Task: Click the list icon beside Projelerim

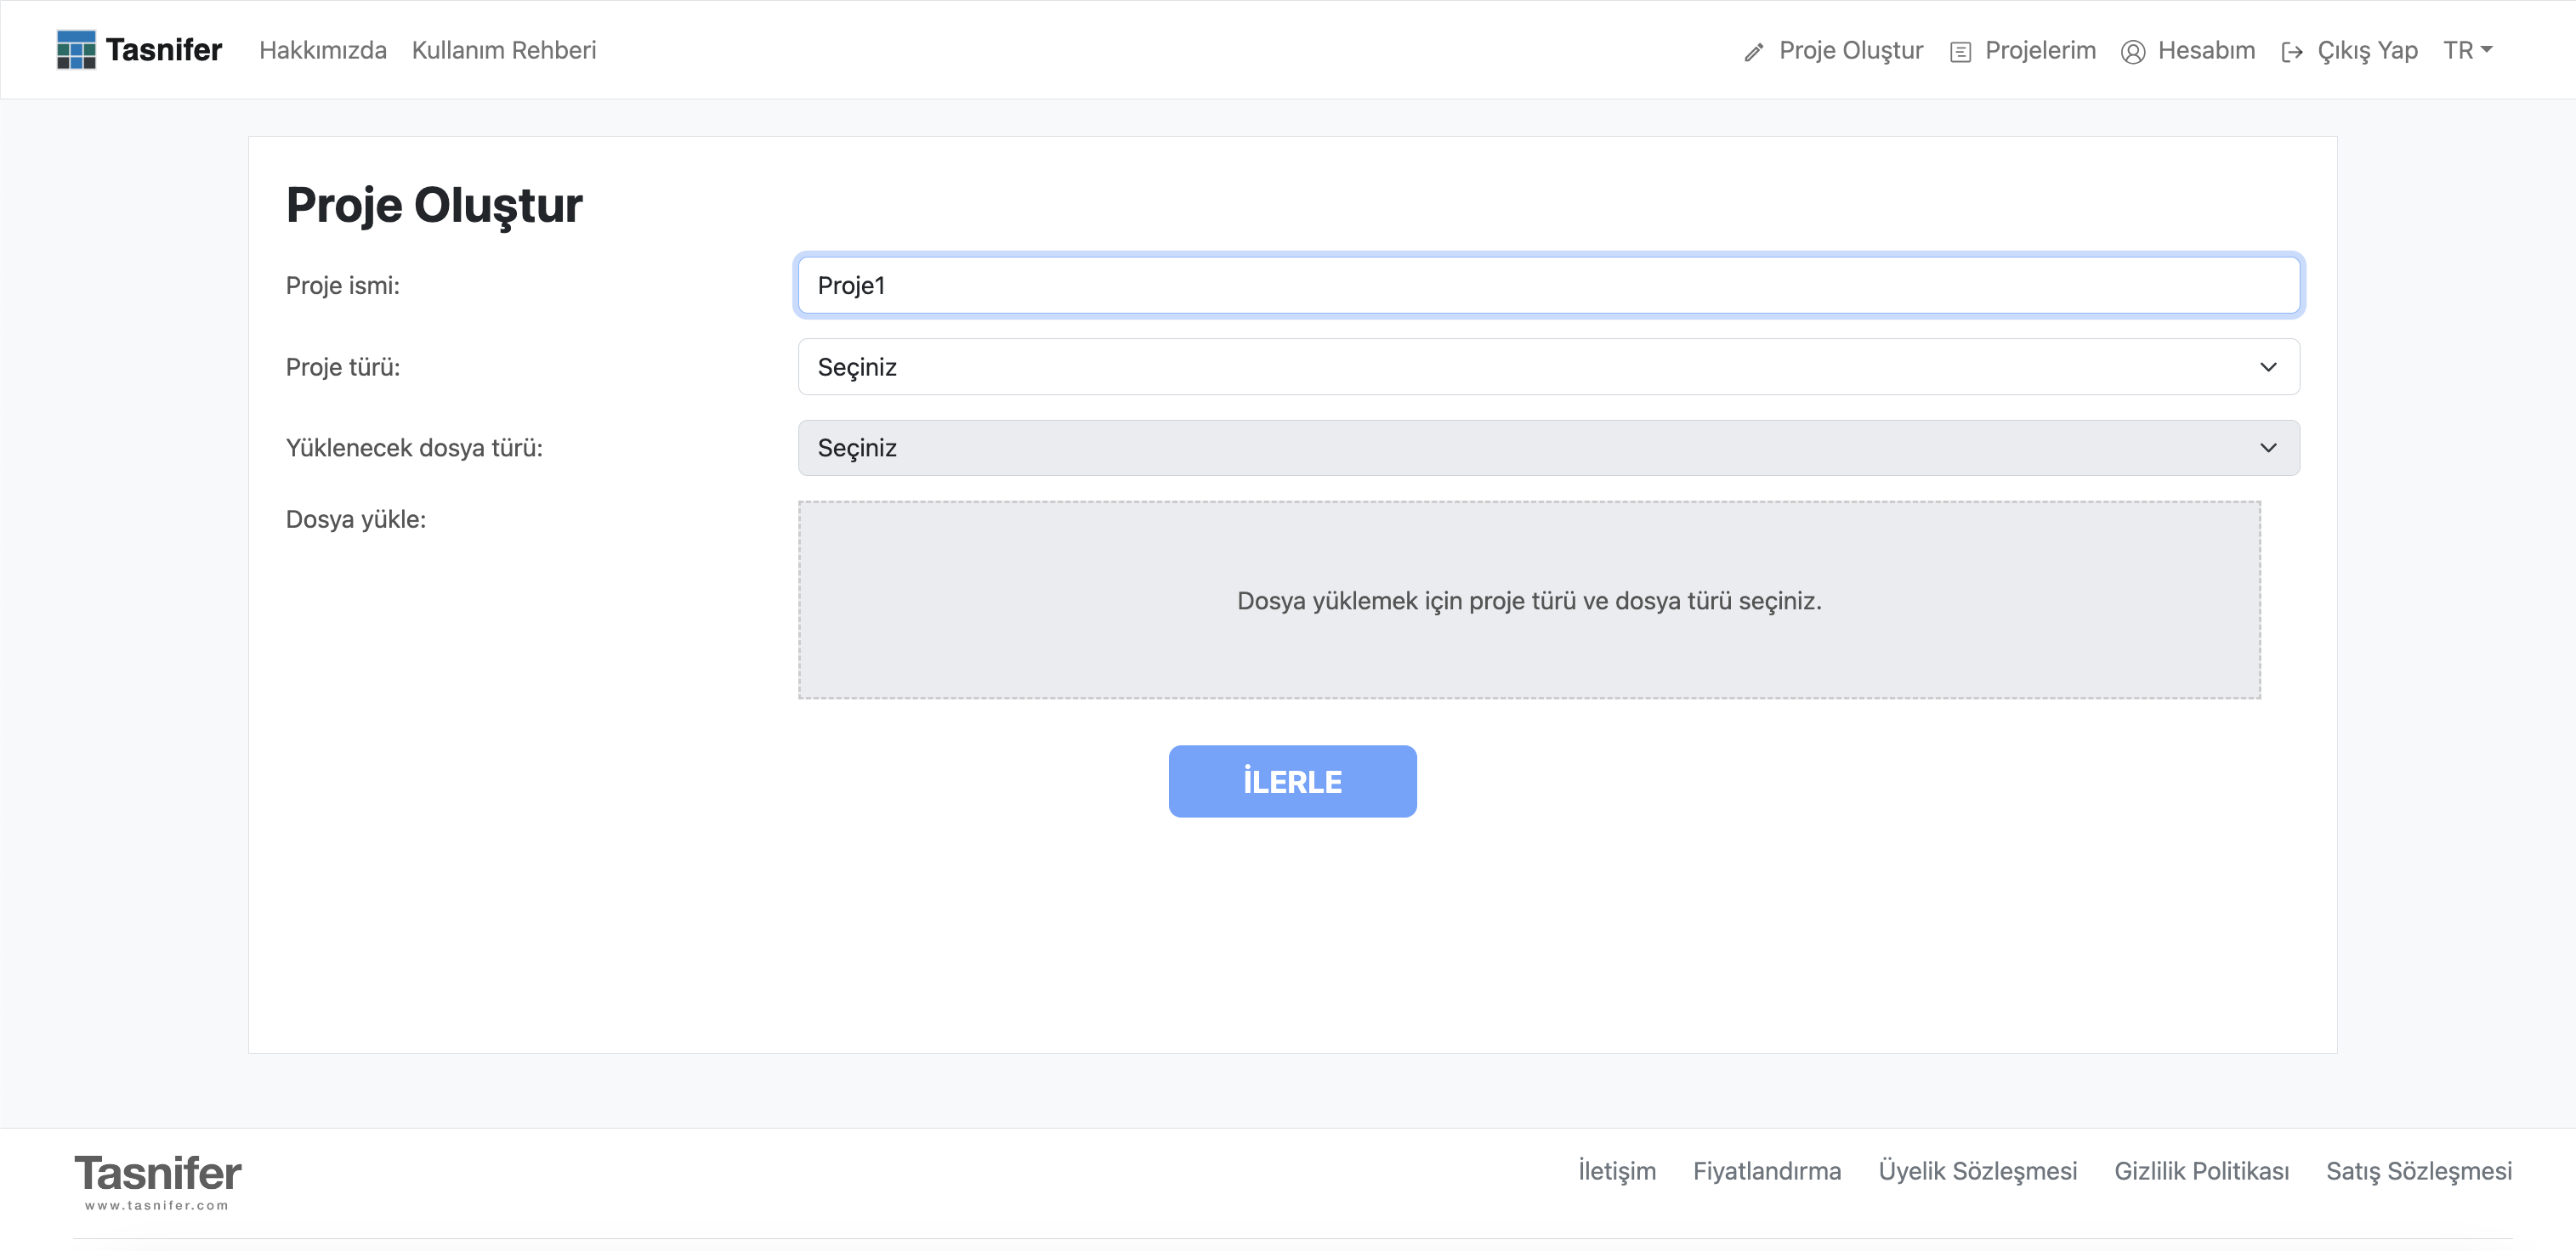Action: 1960,52
